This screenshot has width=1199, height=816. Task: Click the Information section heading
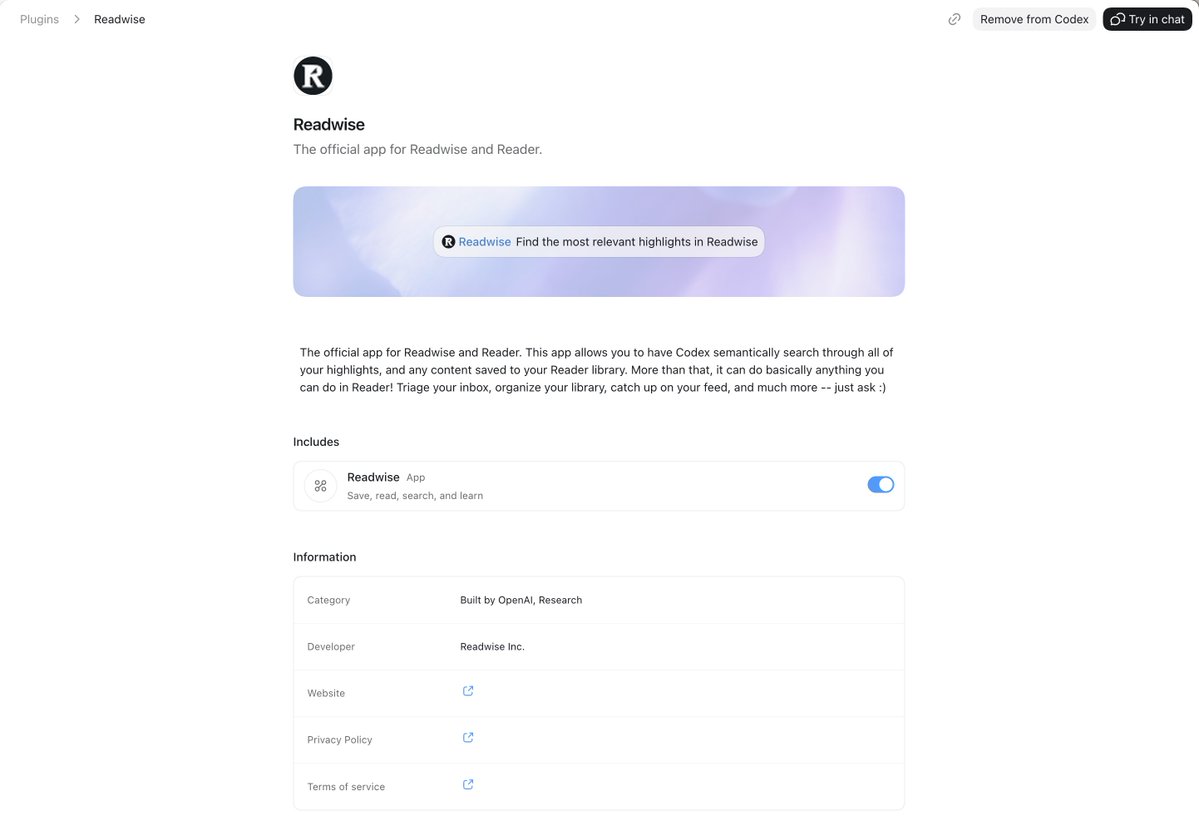(324, 558)
